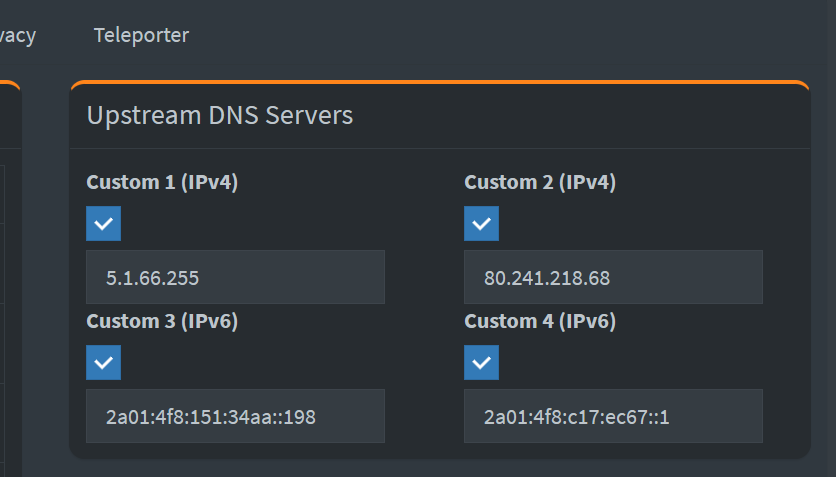836x477 pixels.
Task: Click the Upstream DNS Servers heading
Action: [x=220, y=115]
